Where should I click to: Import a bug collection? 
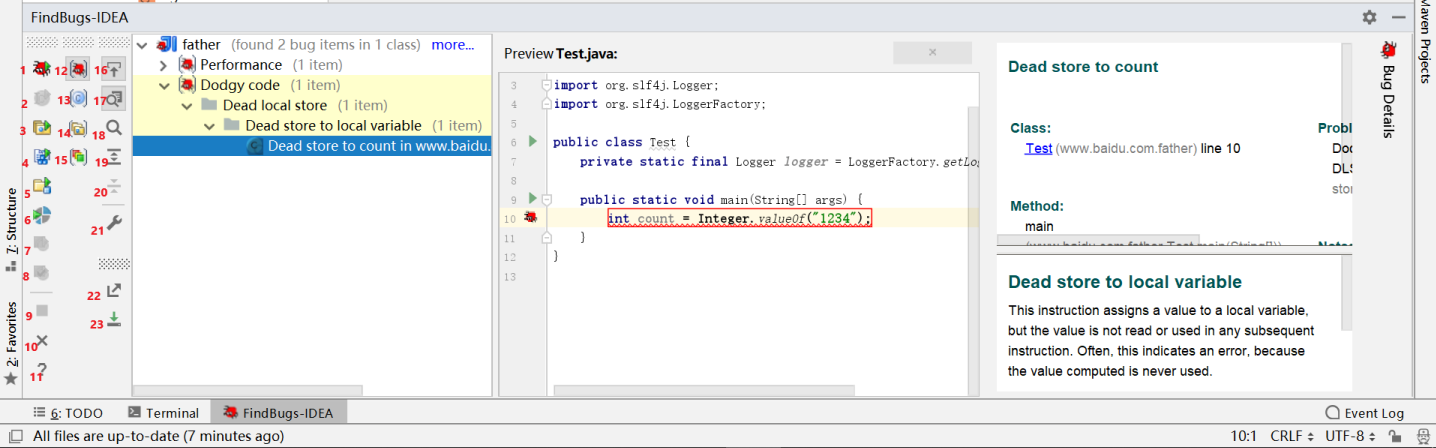click(114, 319)
